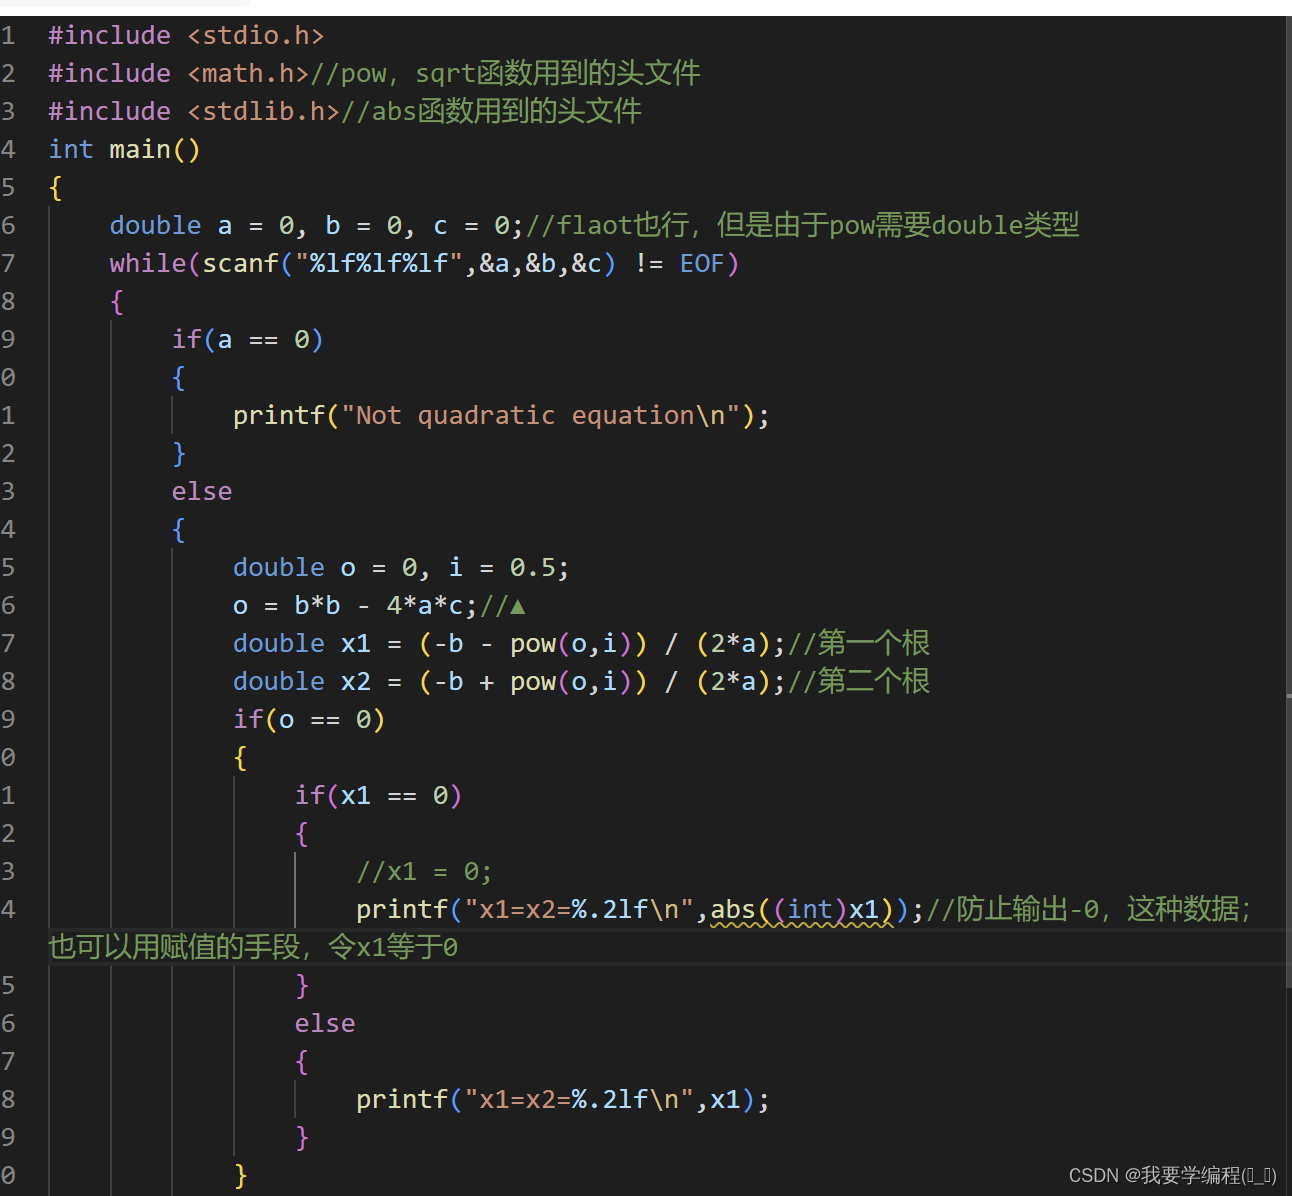The height and width of the screenshot is (1196, 1292).
Task: Click the 'double x2' declaration
Action: 302,682
